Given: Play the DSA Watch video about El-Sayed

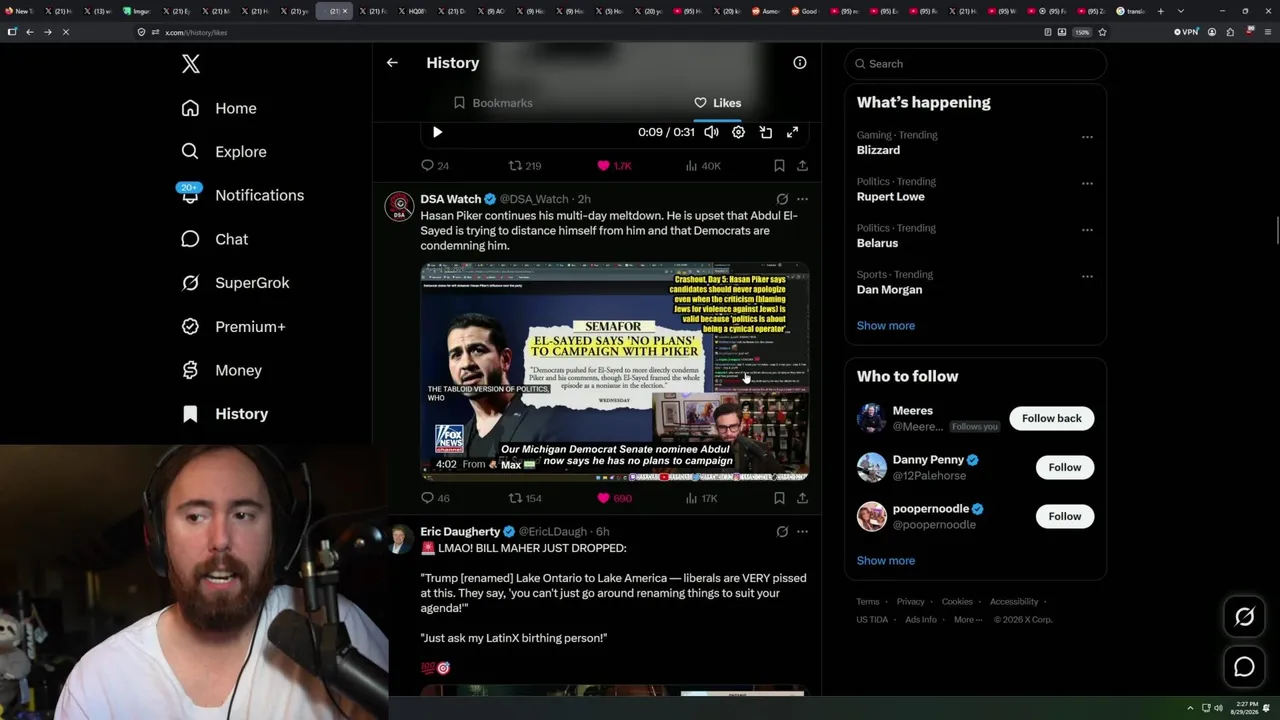Looking at the screenshot, I should [614, 372].
